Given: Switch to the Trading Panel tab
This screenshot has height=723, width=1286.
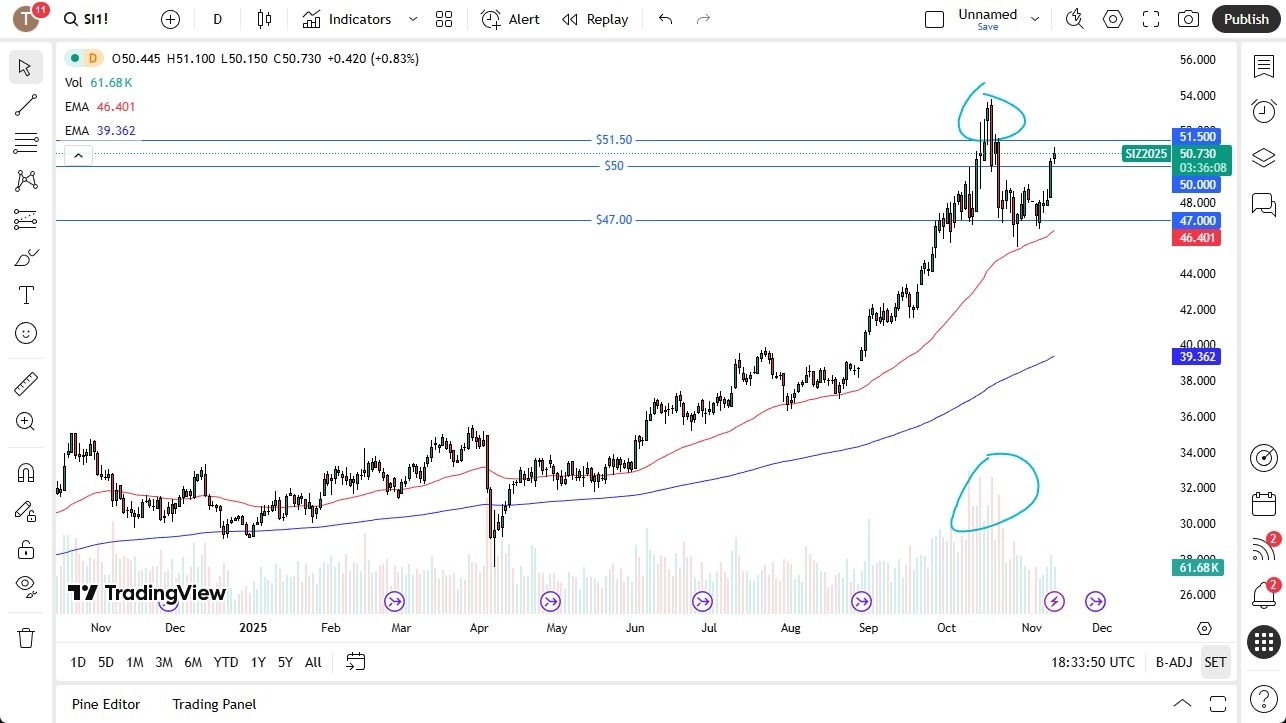Looking at the screenshot, I should pyautogui.click(x=213, y=704).
